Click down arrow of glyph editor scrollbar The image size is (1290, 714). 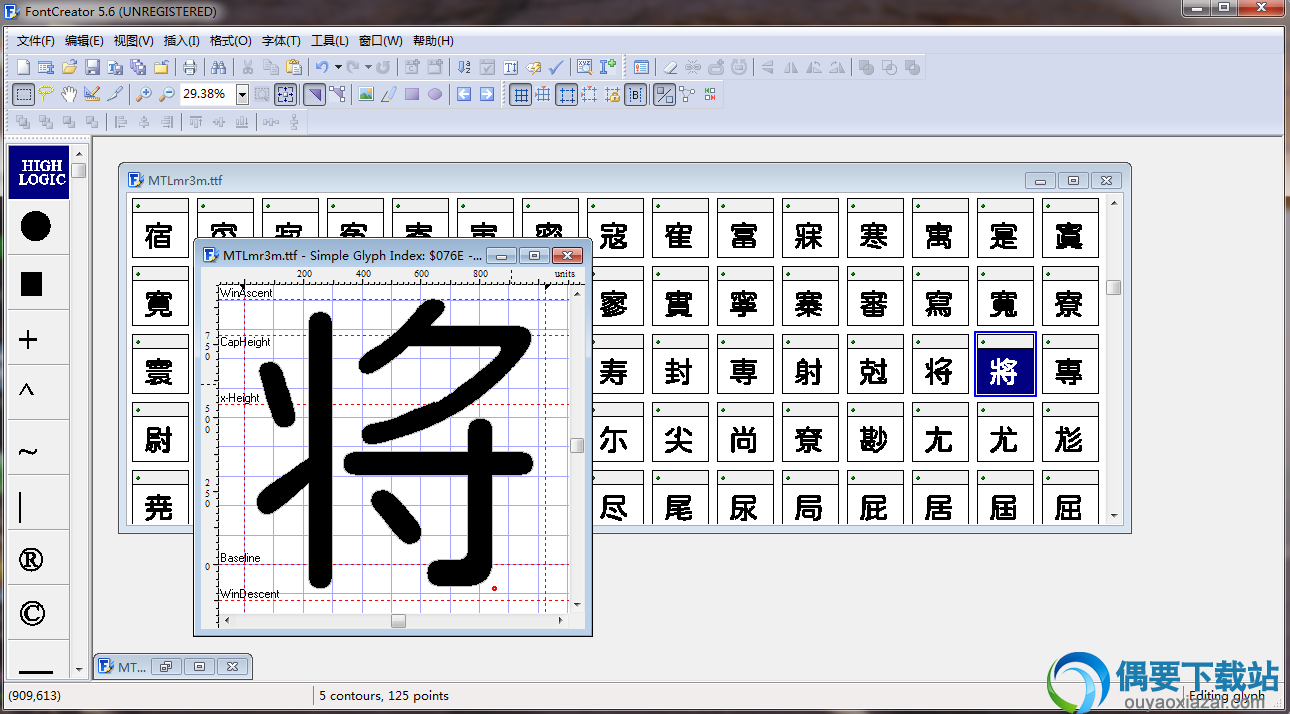click(577, 604)
